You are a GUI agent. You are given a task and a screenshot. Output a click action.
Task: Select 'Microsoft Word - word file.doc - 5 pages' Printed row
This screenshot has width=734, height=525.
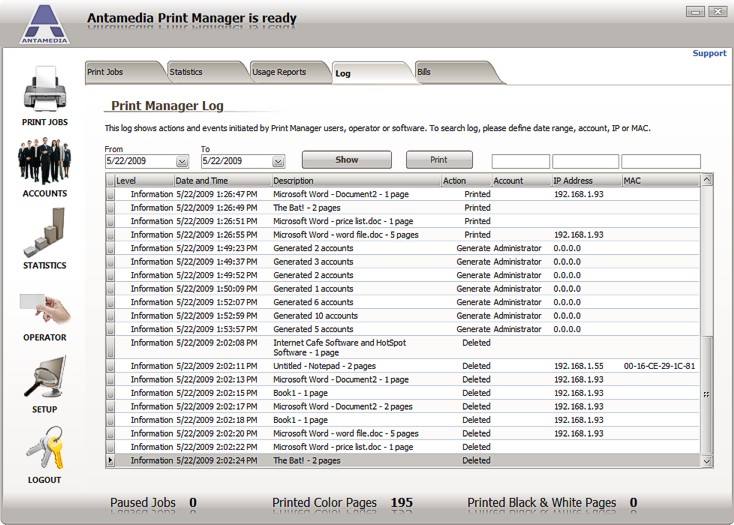click(403, 235)
